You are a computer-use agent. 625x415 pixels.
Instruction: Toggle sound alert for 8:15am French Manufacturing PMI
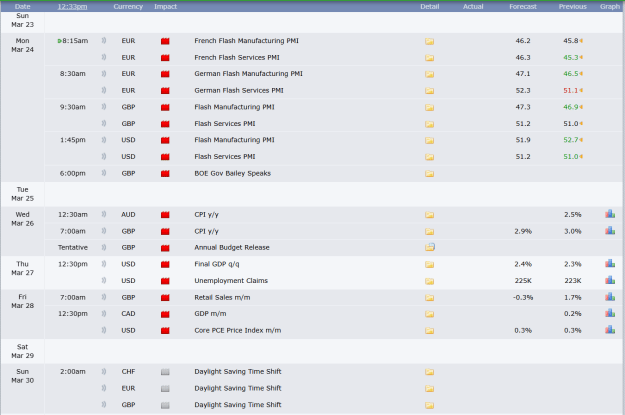(104, 40)
